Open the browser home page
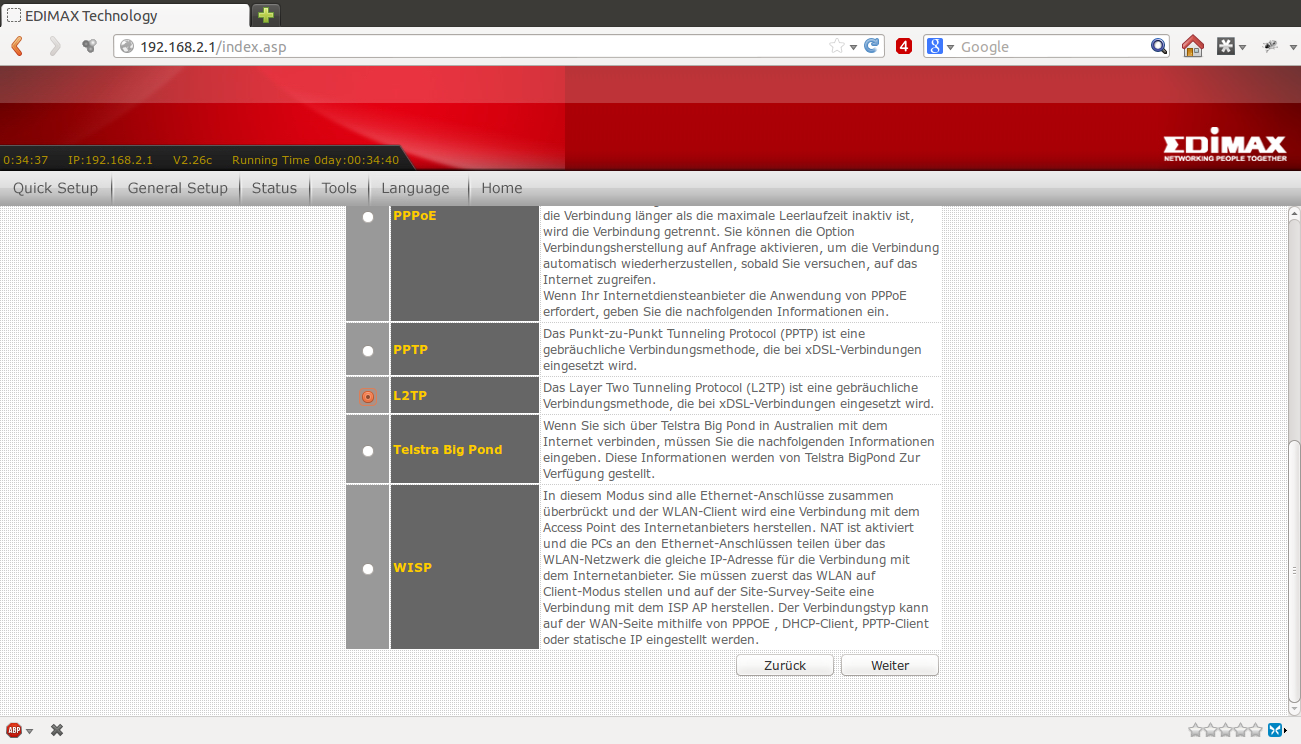 pyautogui.click(x=1192, y=46)
